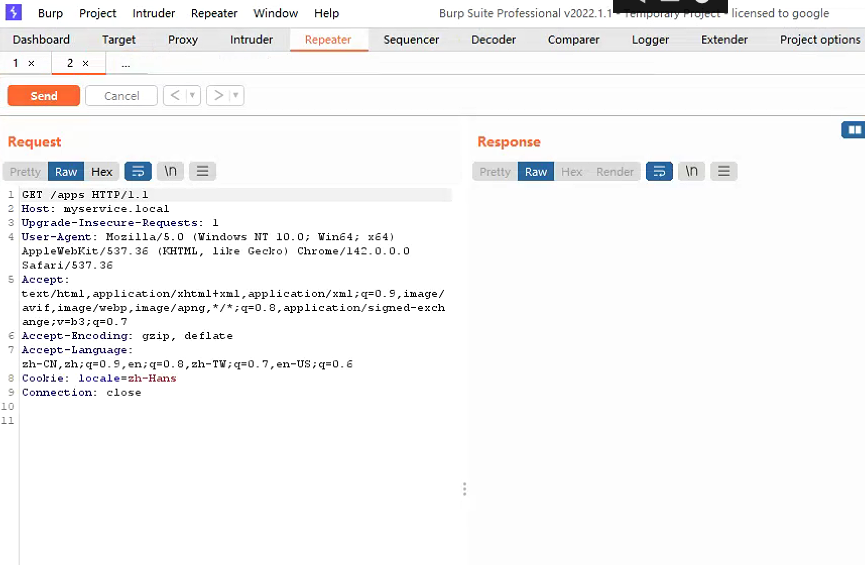This screenshot has width=865, height=565.
Task: Click the 'GET /apps HTTP/1.1' request line
Action: (85, 195)
